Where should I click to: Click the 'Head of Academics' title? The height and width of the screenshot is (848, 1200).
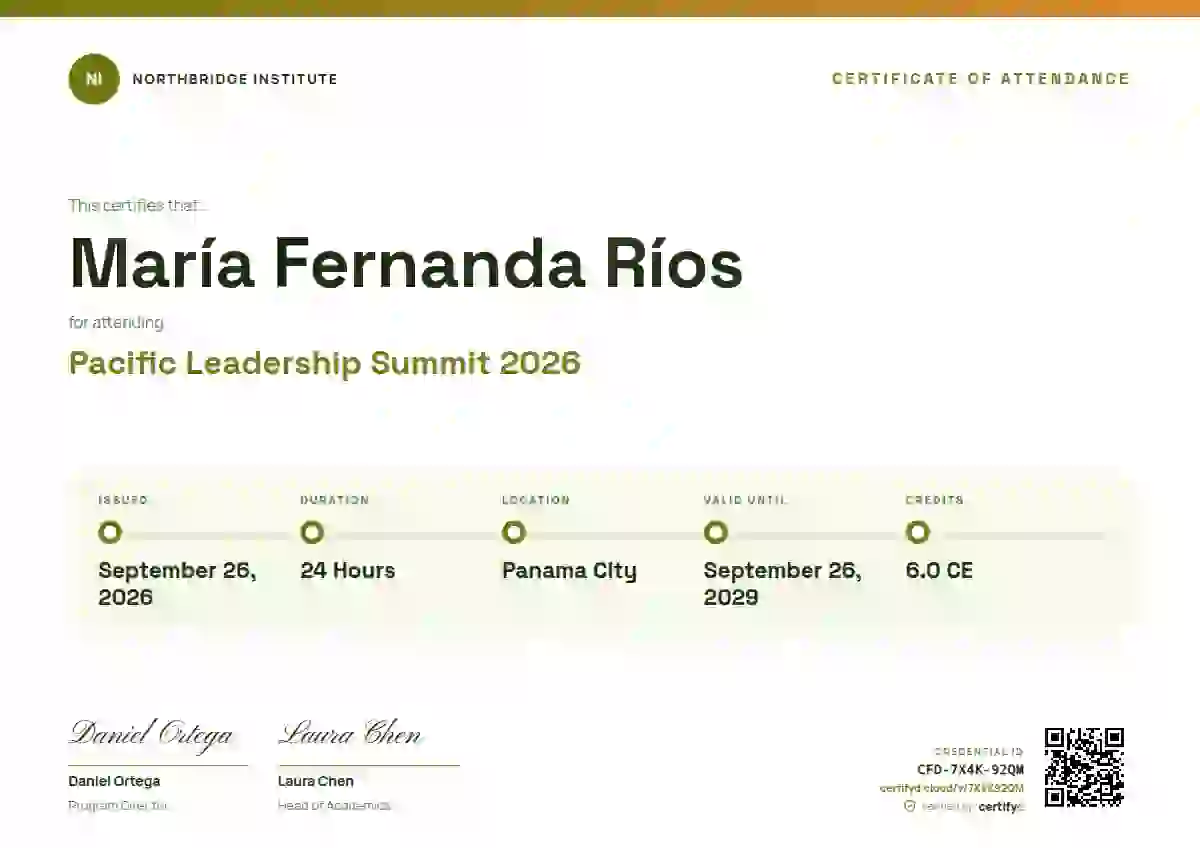tap(334, 805)
